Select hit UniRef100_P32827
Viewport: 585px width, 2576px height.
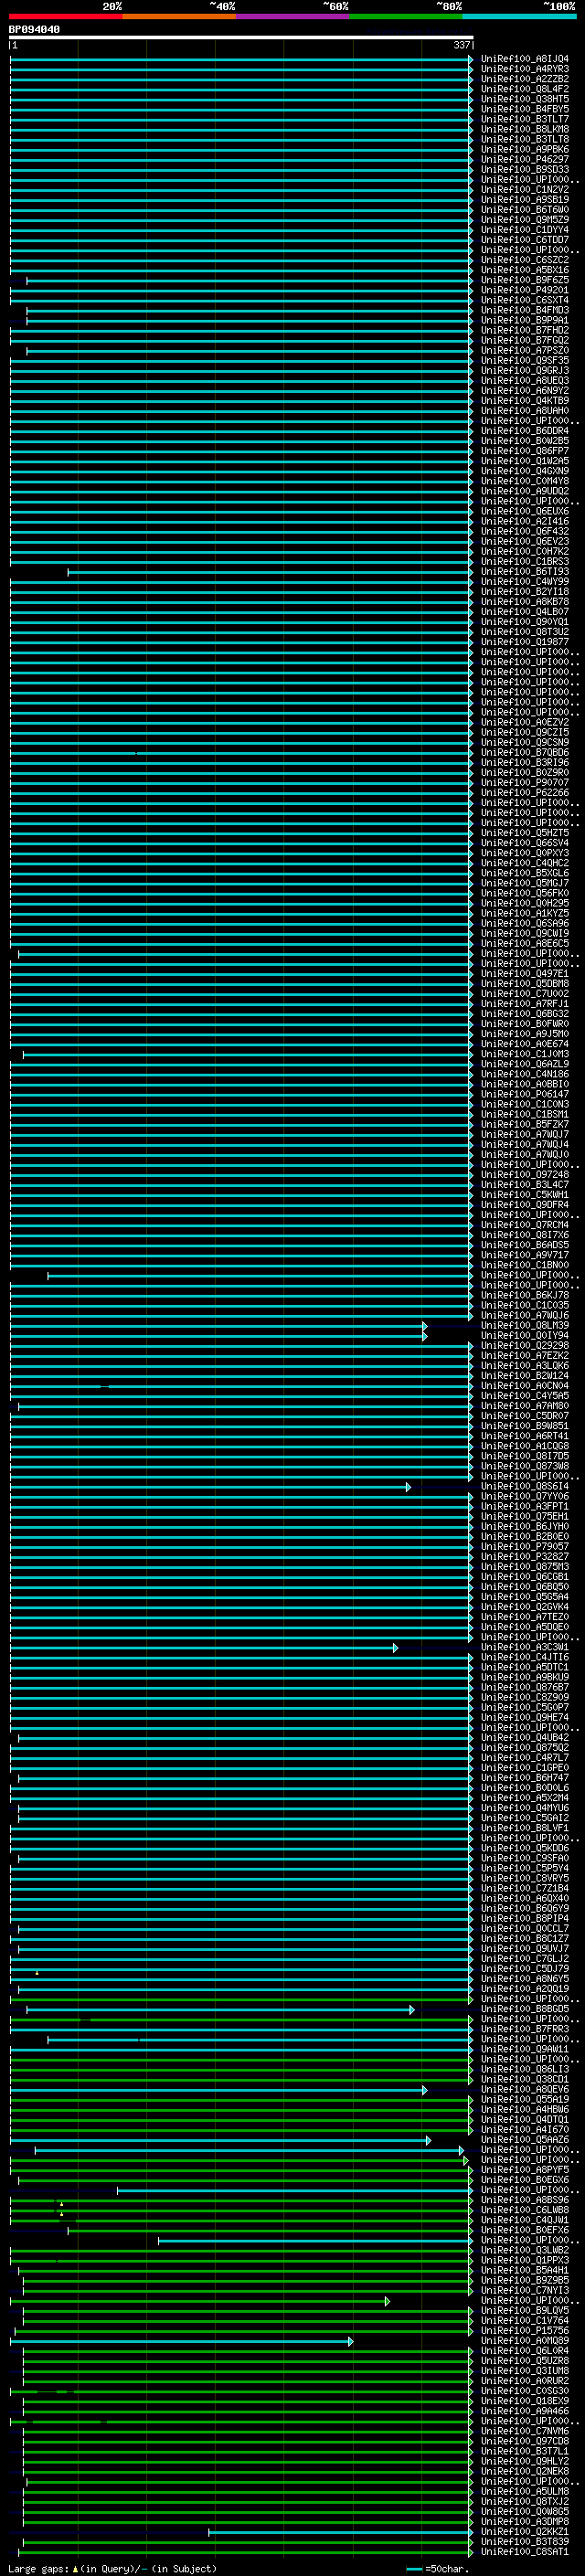pos(525,1557)
